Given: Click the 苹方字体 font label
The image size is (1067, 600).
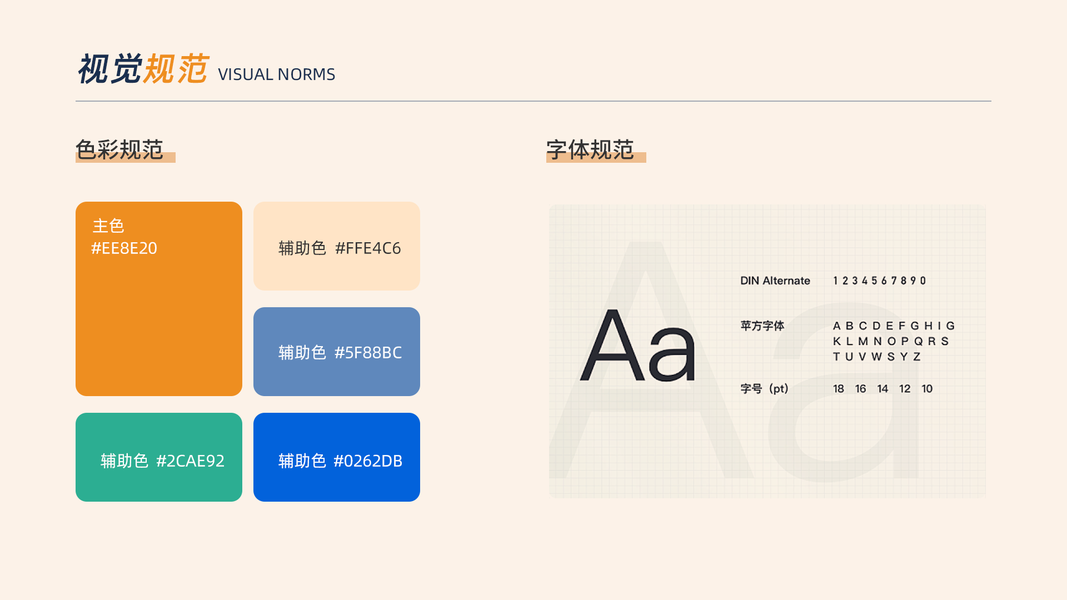Looking at the screenshot, I should 762,326.
